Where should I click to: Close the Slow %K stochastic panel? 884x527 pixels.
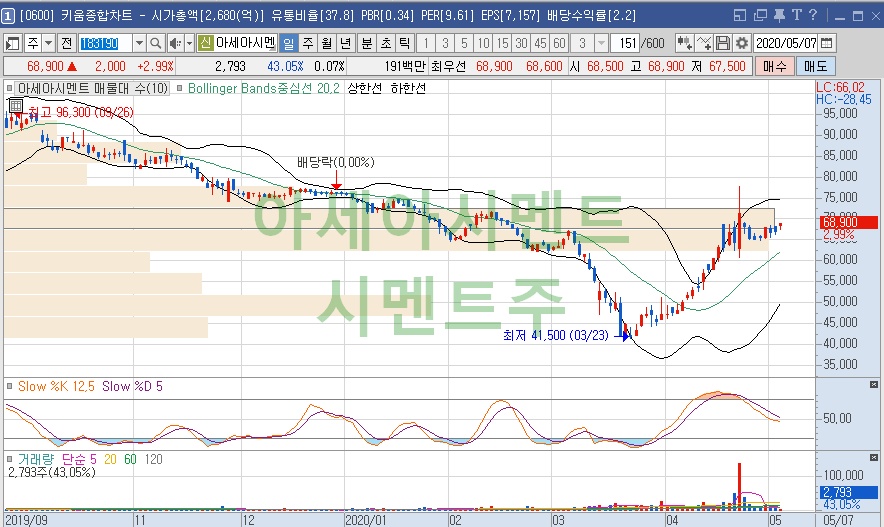pos(873,385)
